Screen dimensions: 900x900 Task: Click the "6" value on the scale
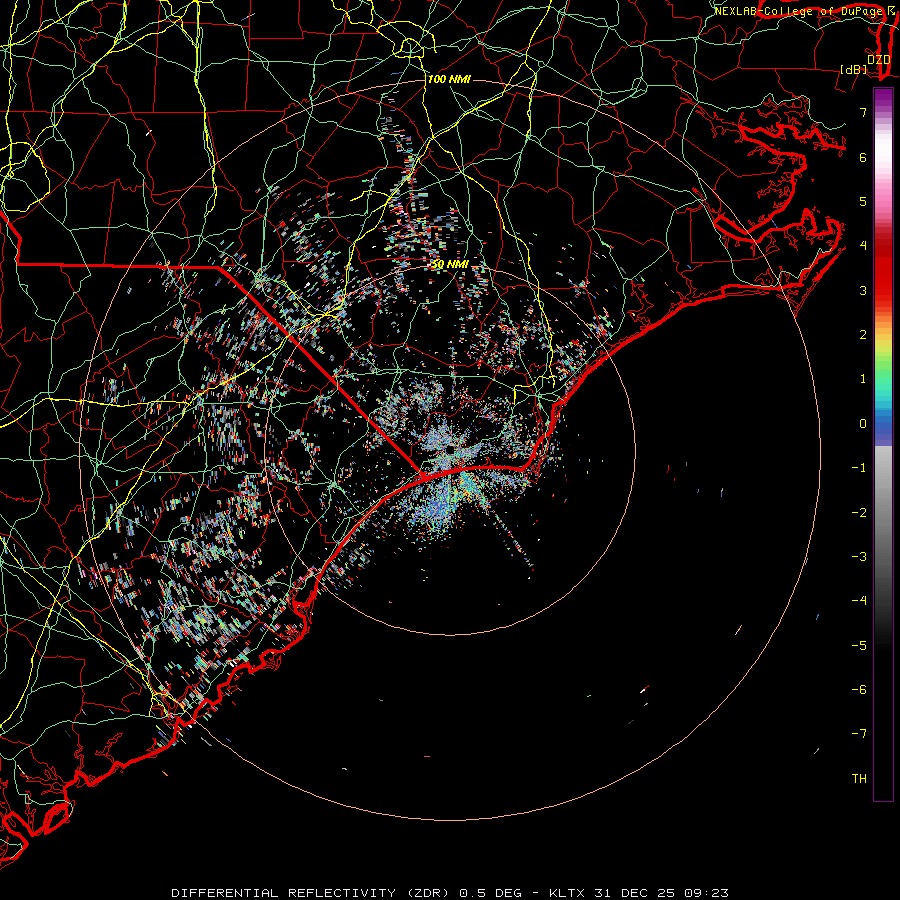pyautogui.click(x=863, y=157)
